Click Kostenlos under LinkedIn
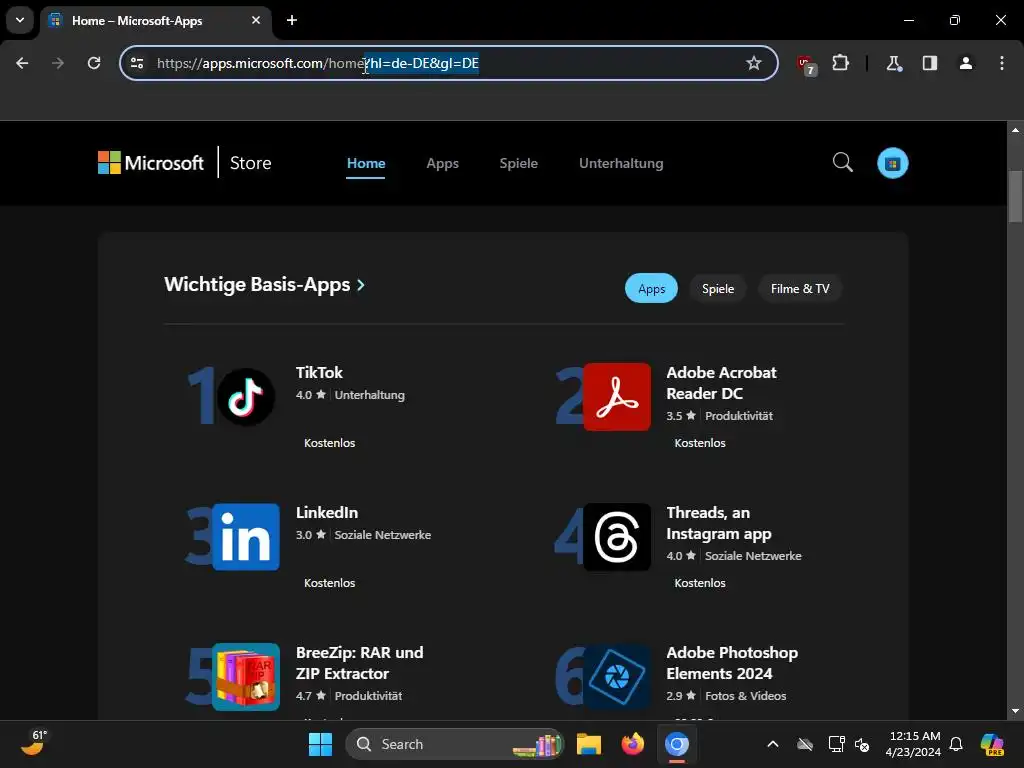The width and height of the screenshot is (1024, 768). pyautogui.click(x=329, y=583)
